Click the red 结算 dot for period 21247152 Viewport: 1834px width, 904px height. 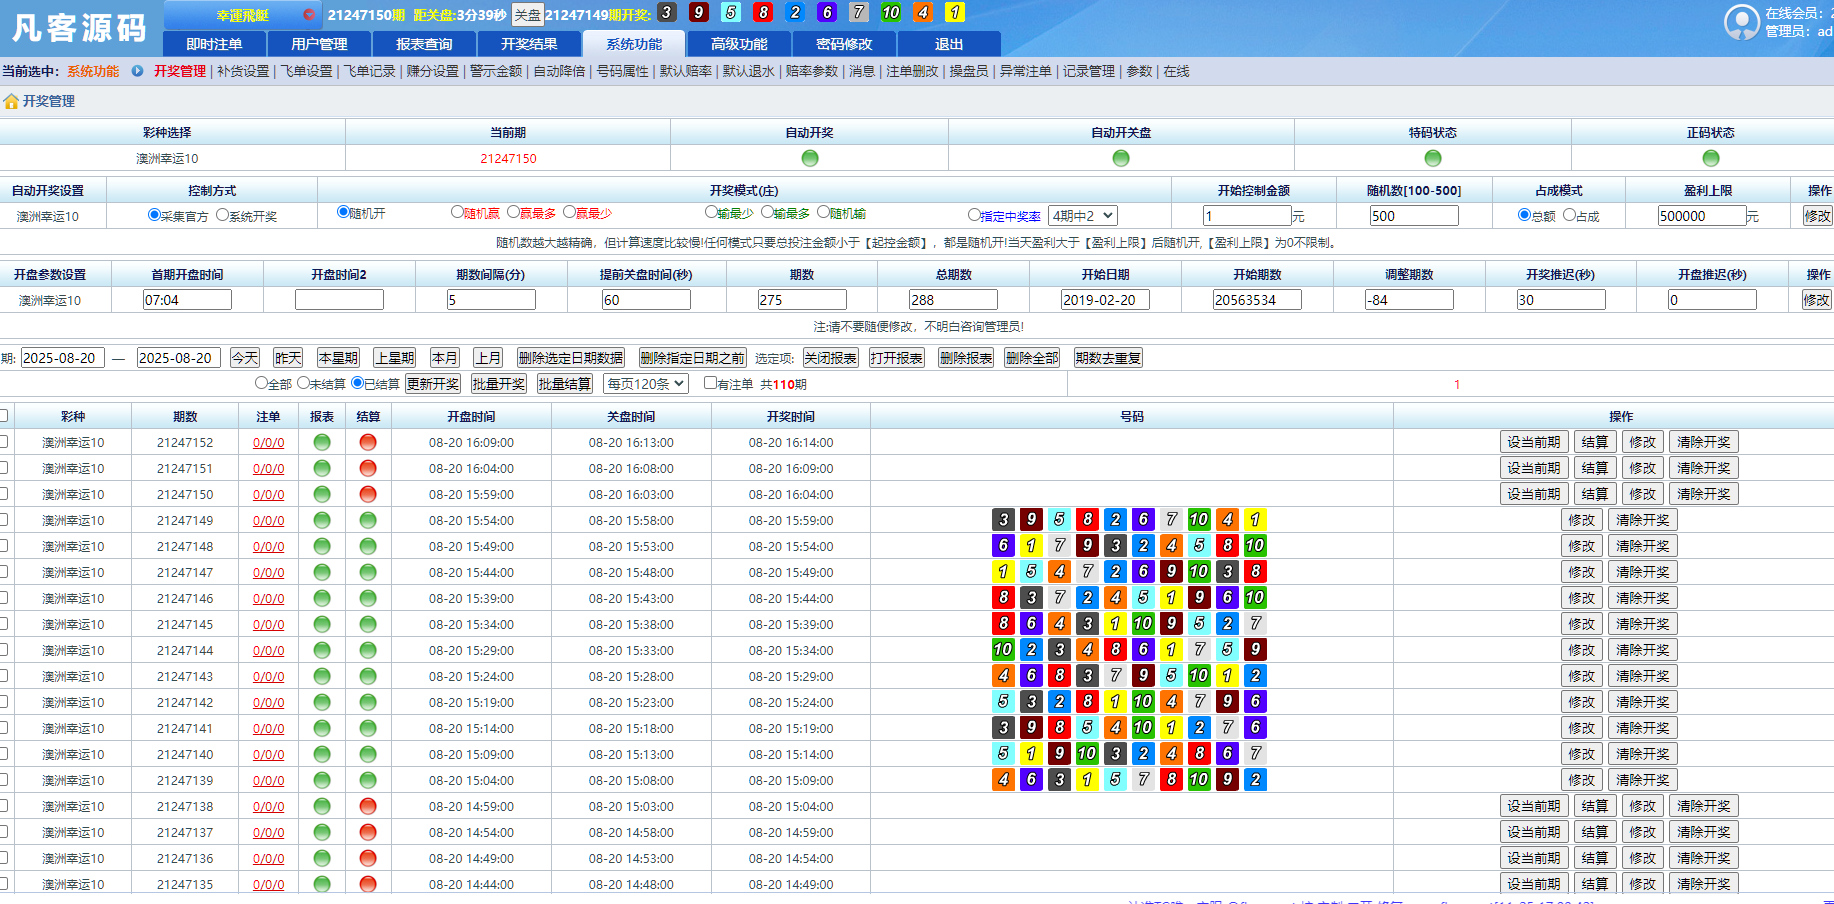[367, 441]
